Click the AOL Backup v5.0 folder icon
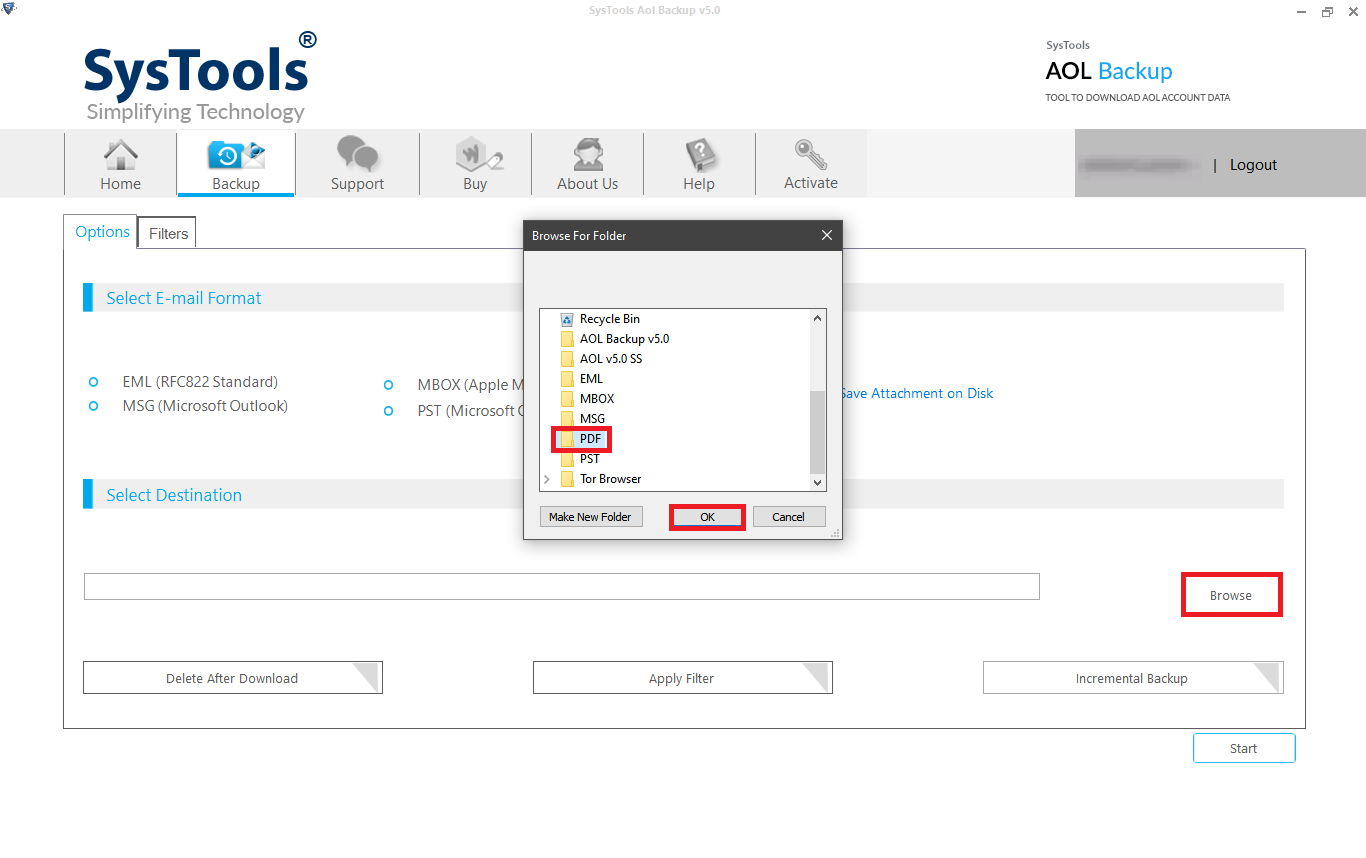 (567, 339)
